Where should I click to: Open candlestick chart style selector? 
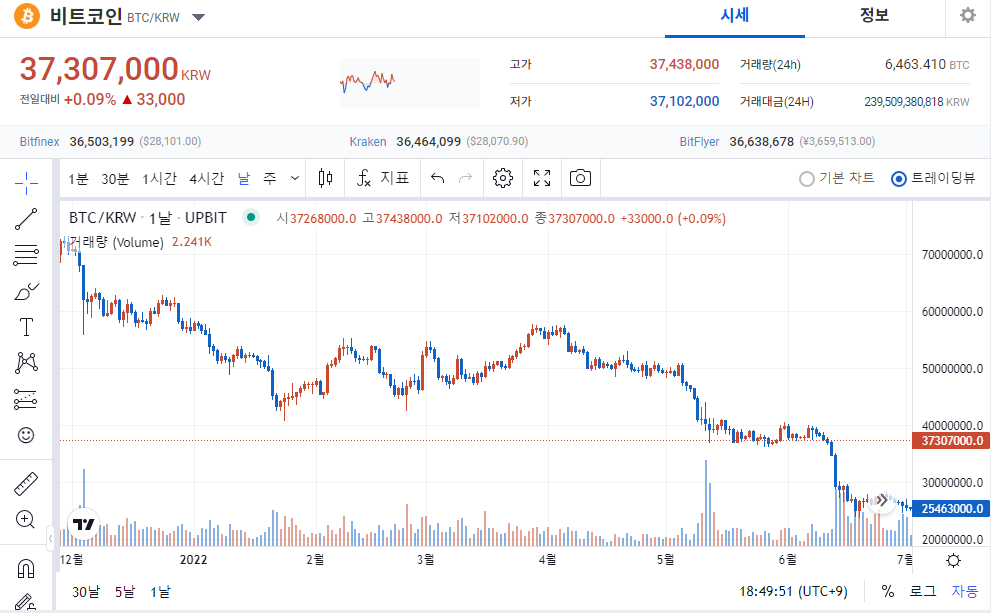point(325,178)
